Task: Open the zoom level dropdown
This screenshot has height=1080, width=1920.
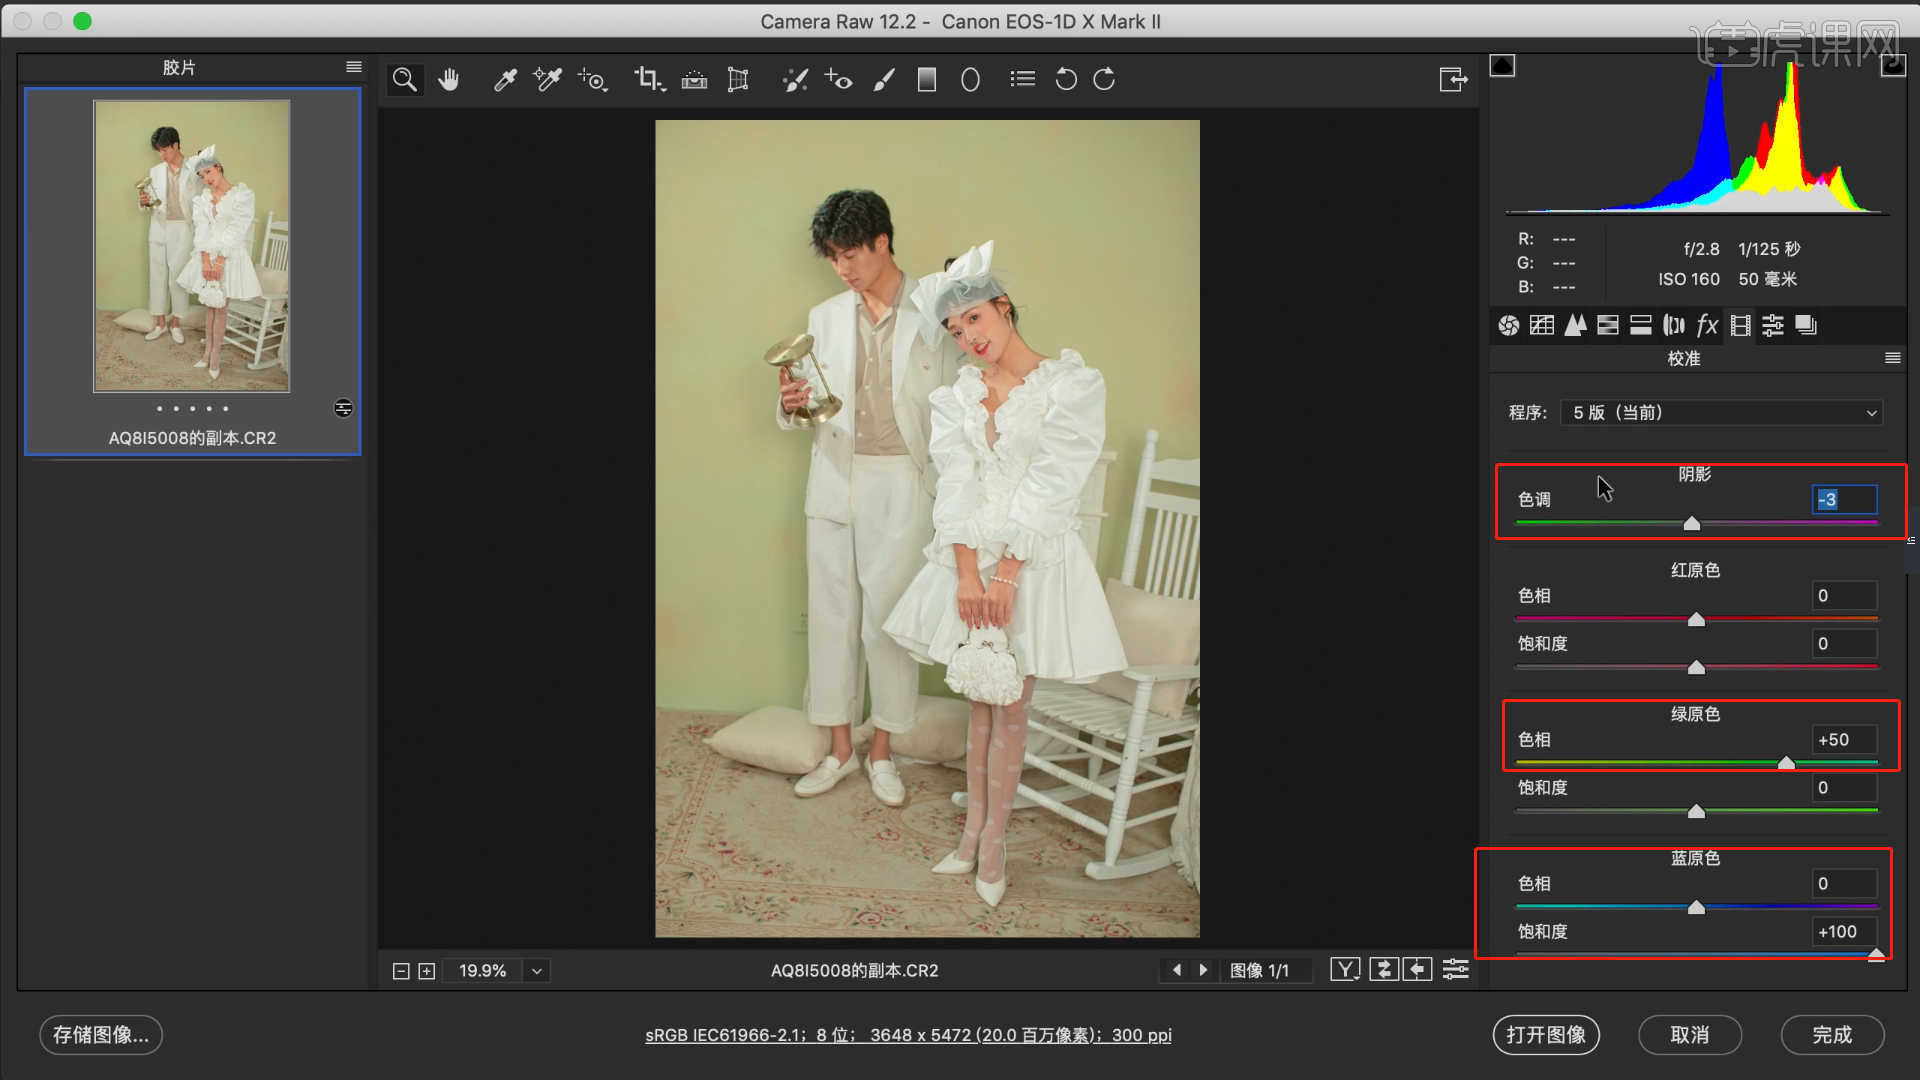Action: coord(537,971)
